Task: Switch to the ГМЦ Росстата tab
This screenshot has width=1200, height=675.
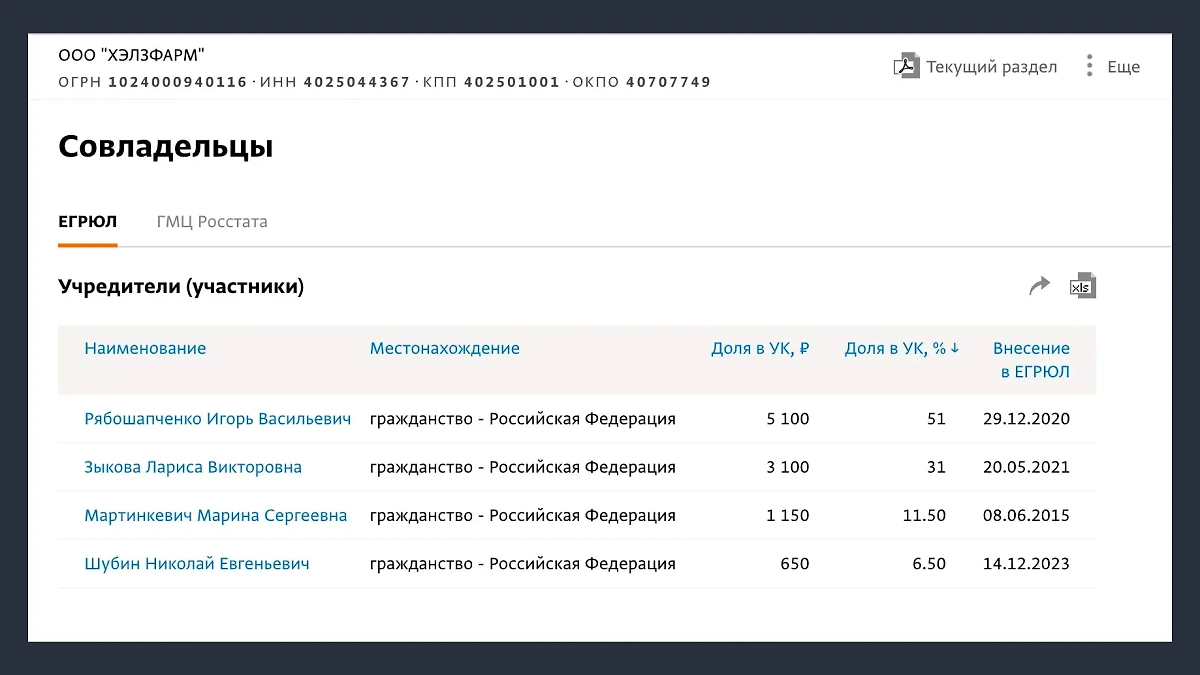Action: coord(211,222)
